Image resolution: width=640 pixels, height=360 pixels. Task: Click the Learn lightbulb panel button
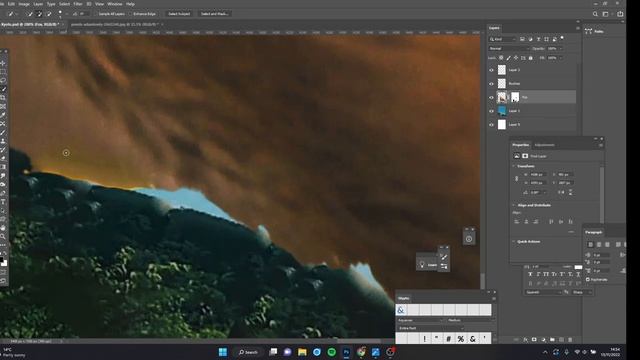click(x=427, y=264)
